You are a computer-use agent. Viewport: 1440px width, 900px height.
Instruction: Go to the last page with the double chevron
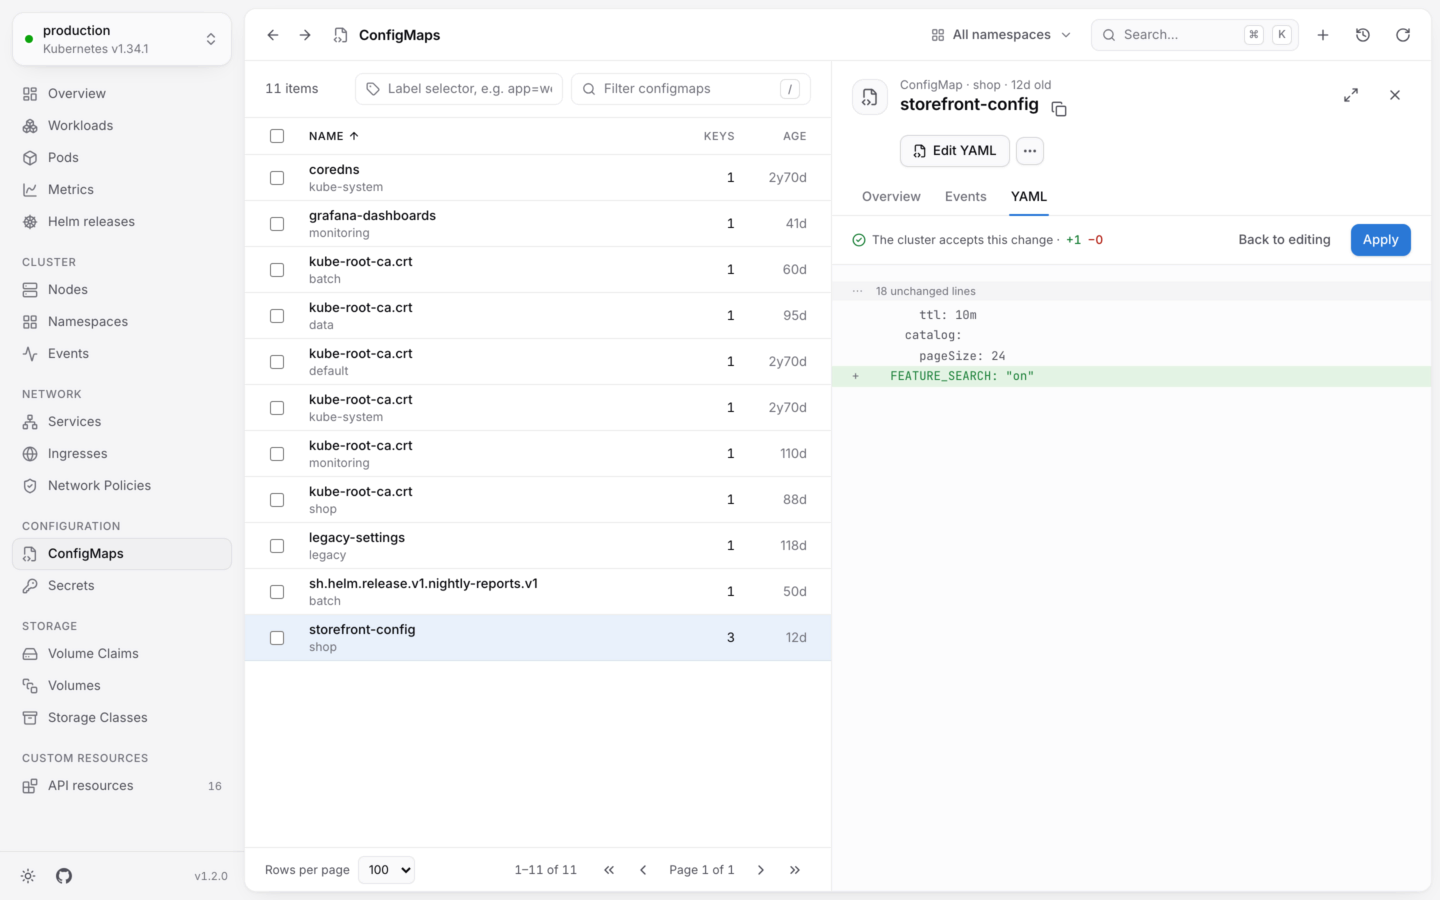pyautogui.click(x=795, y=870)
